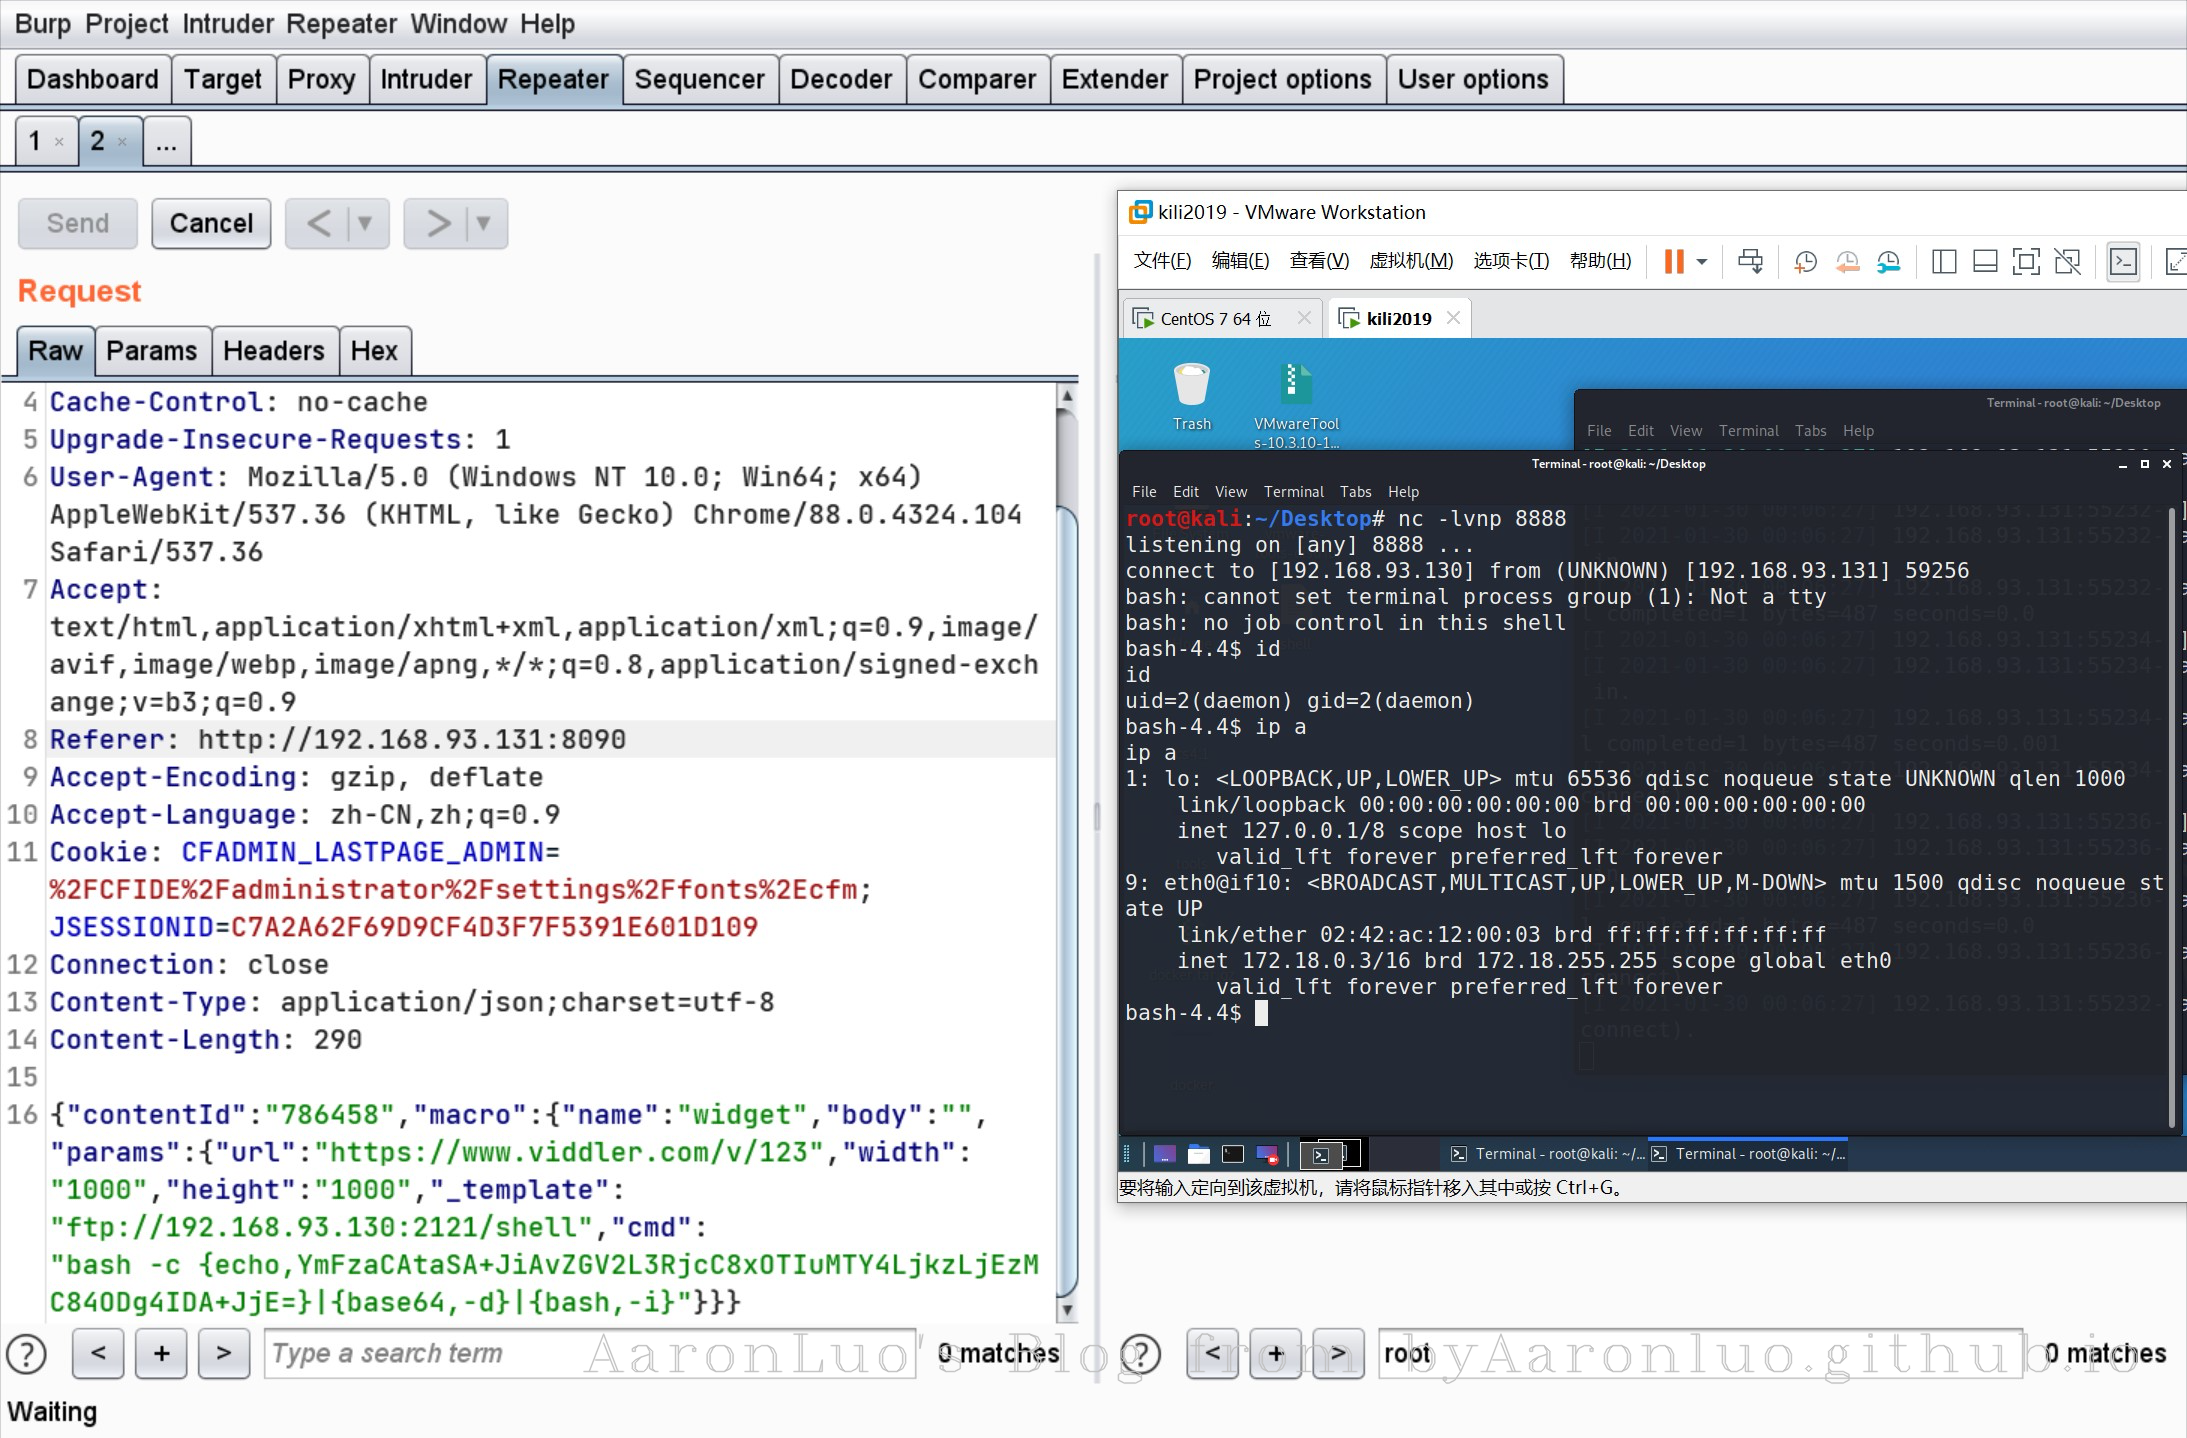Open the Kali file manager taskbar icon

1199,1155
